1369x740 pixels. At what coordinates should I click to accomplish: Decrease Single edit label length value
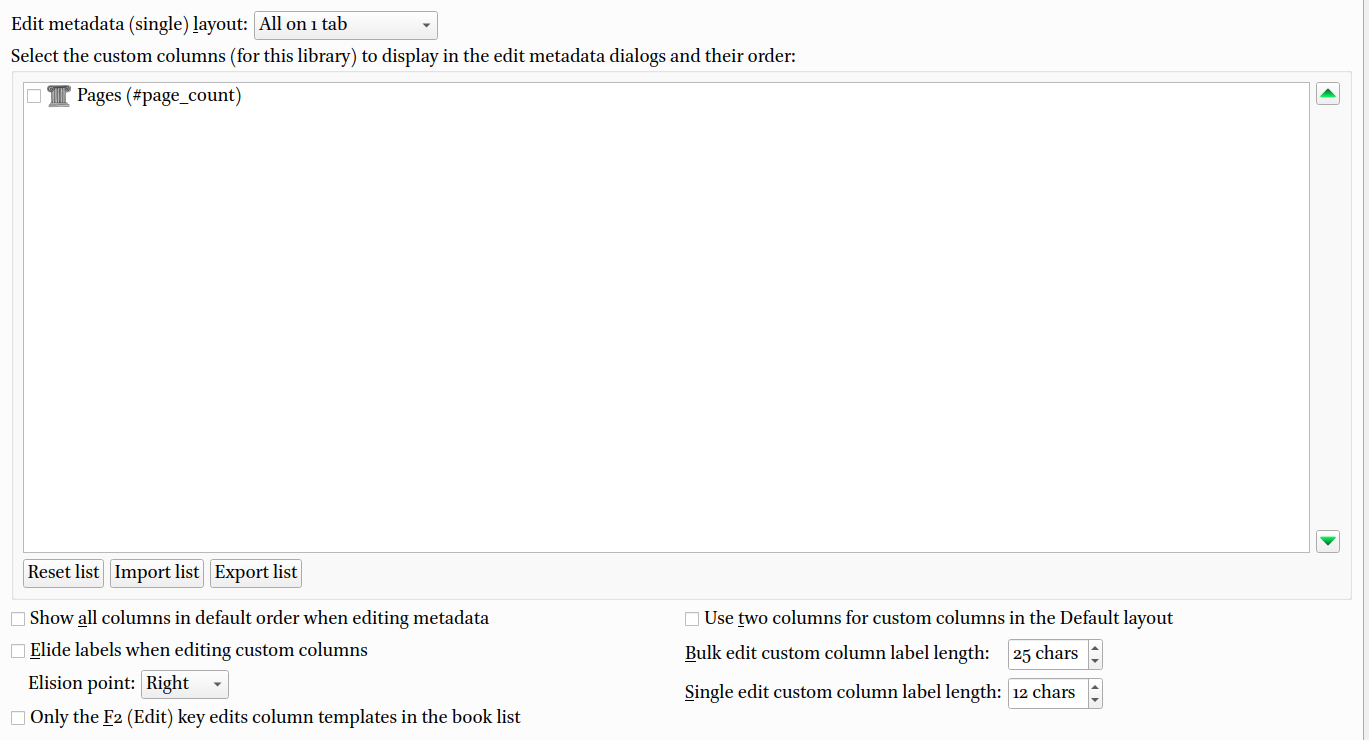point(1095,700)
